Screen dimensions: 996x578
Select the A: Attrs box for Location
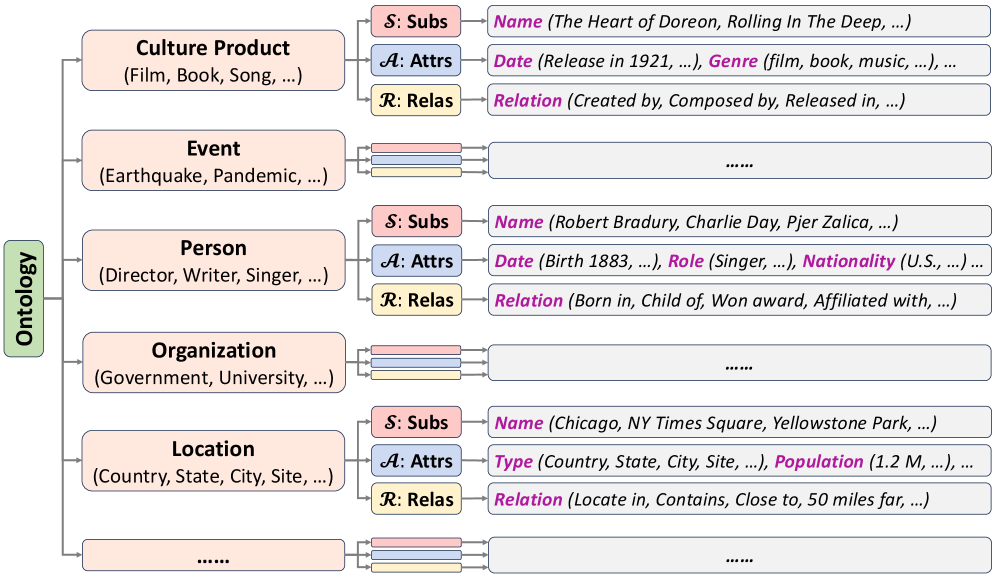point(416,461)
